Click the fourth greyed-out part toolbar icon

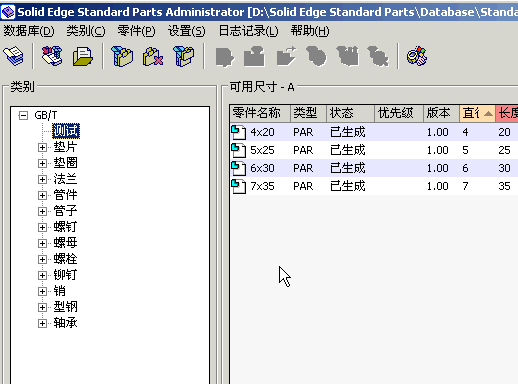click(x=316, y=56)
